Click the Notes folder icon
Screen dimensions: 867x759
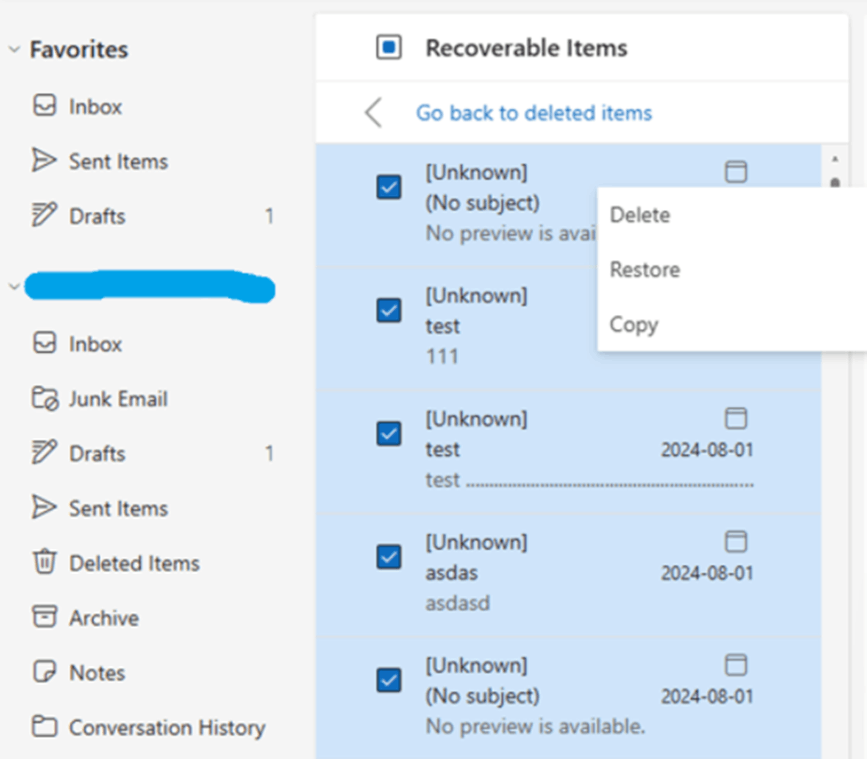point(44,672)
